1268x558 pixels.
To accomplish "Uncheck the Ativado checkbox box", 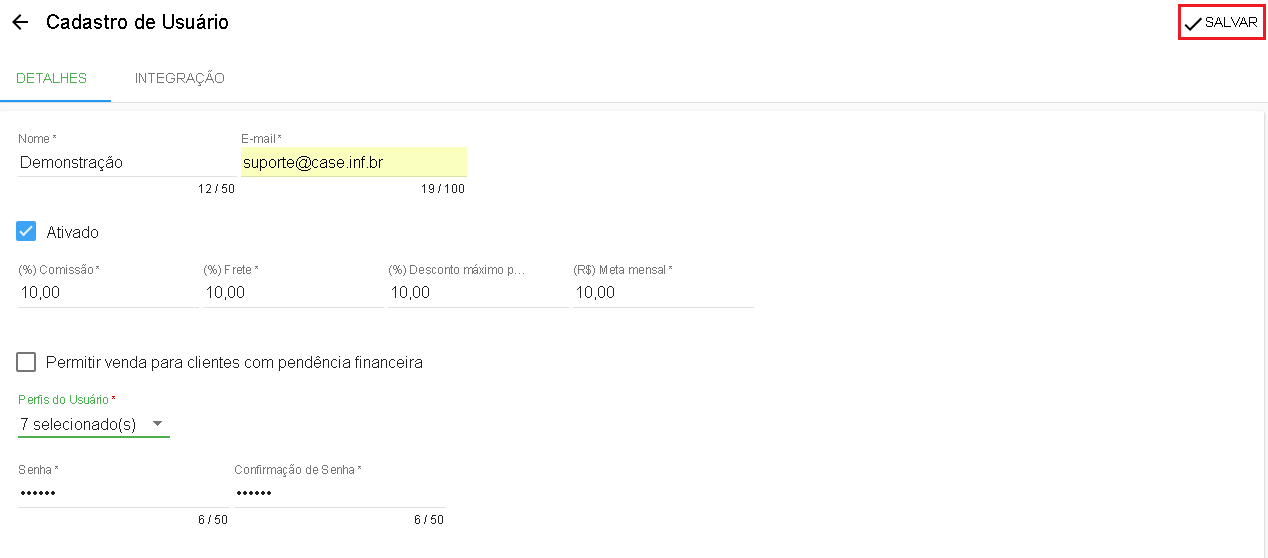I will [x=26, y=232].
